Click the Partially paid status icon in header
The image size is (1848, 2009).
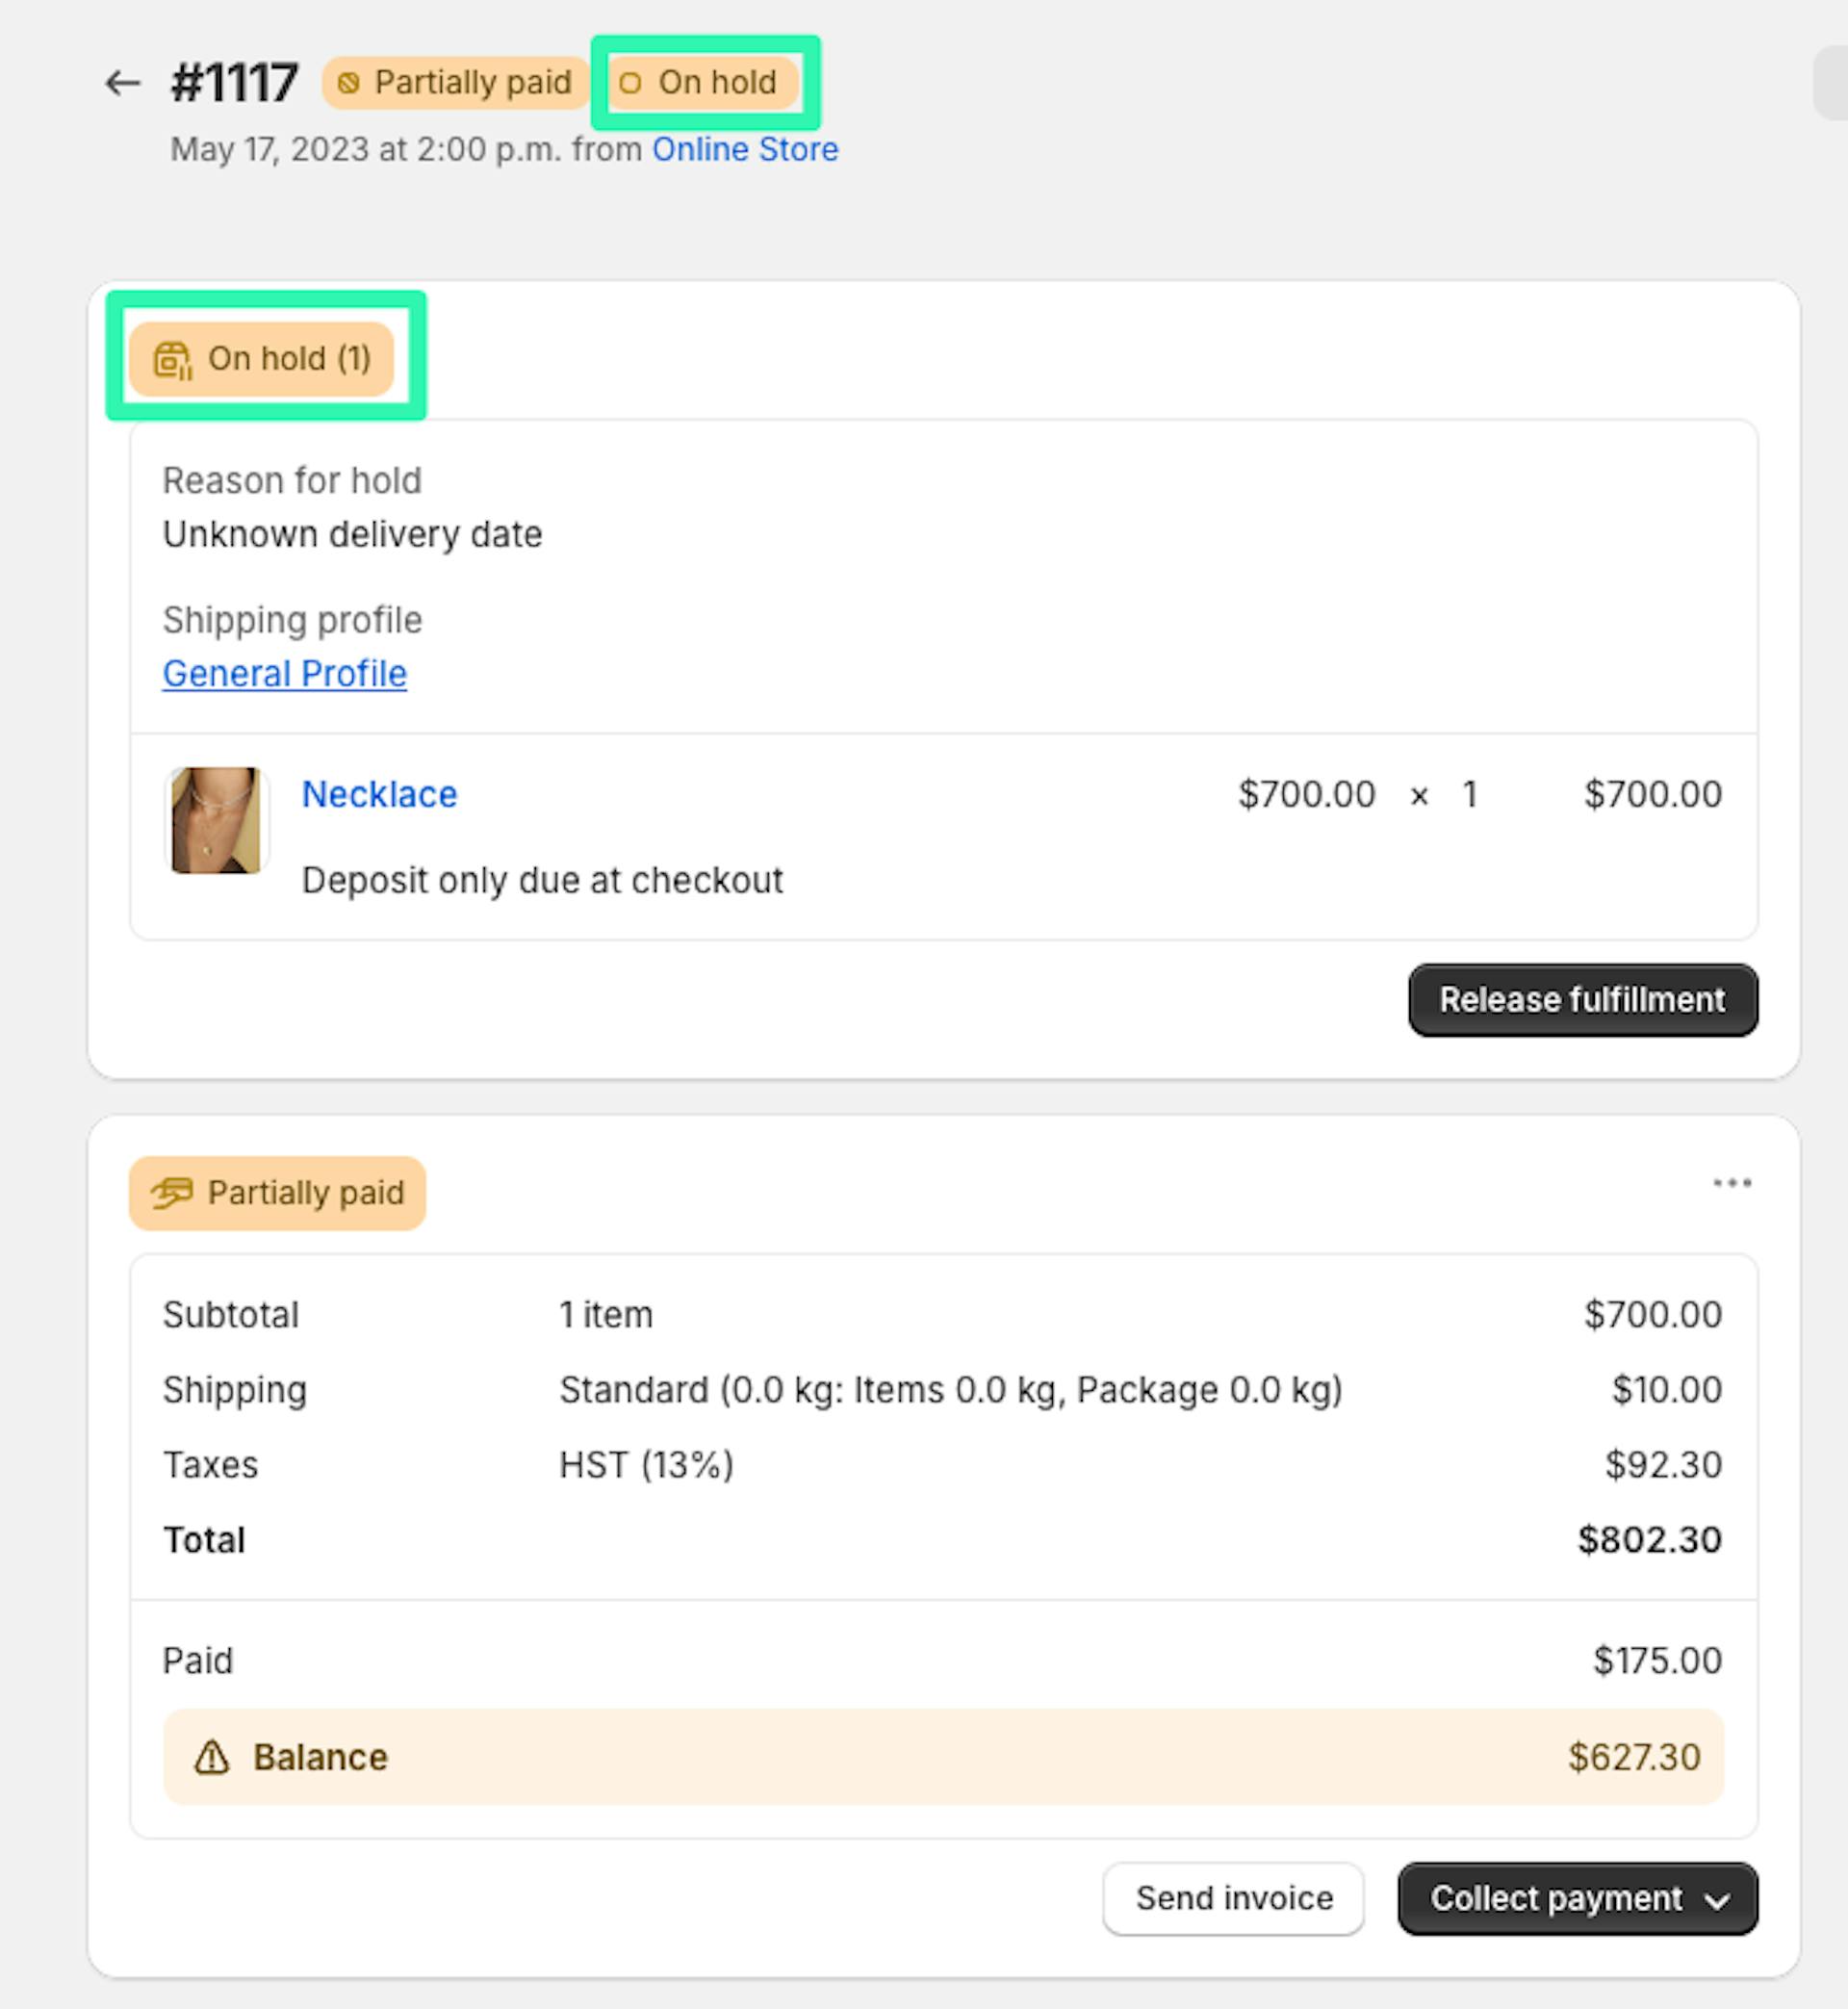tap(348, 83)
